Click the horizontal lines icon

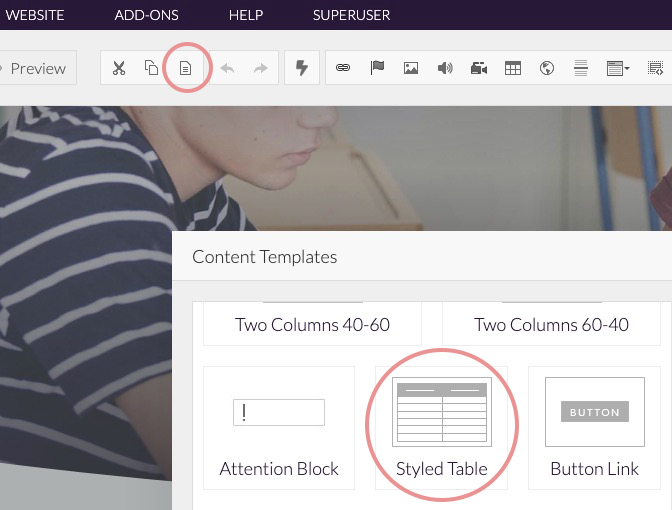(581, 68)
